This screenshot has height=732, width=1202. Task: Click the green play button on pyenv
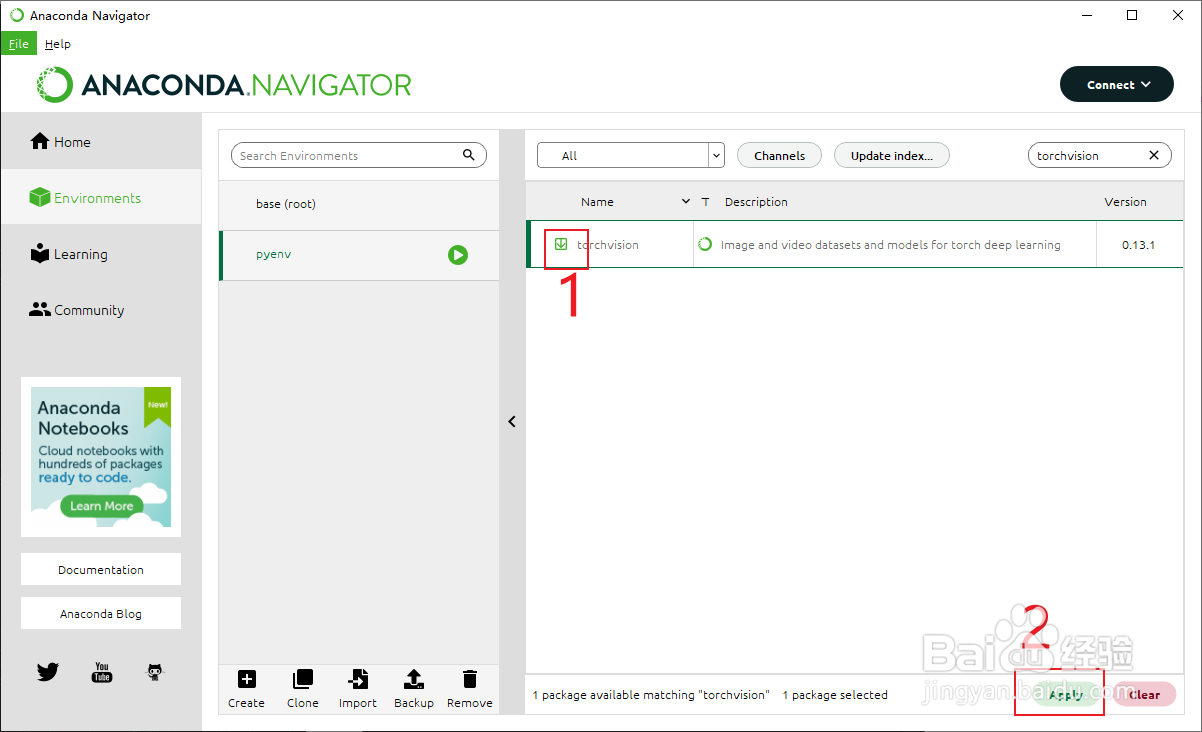pos(457,255)
